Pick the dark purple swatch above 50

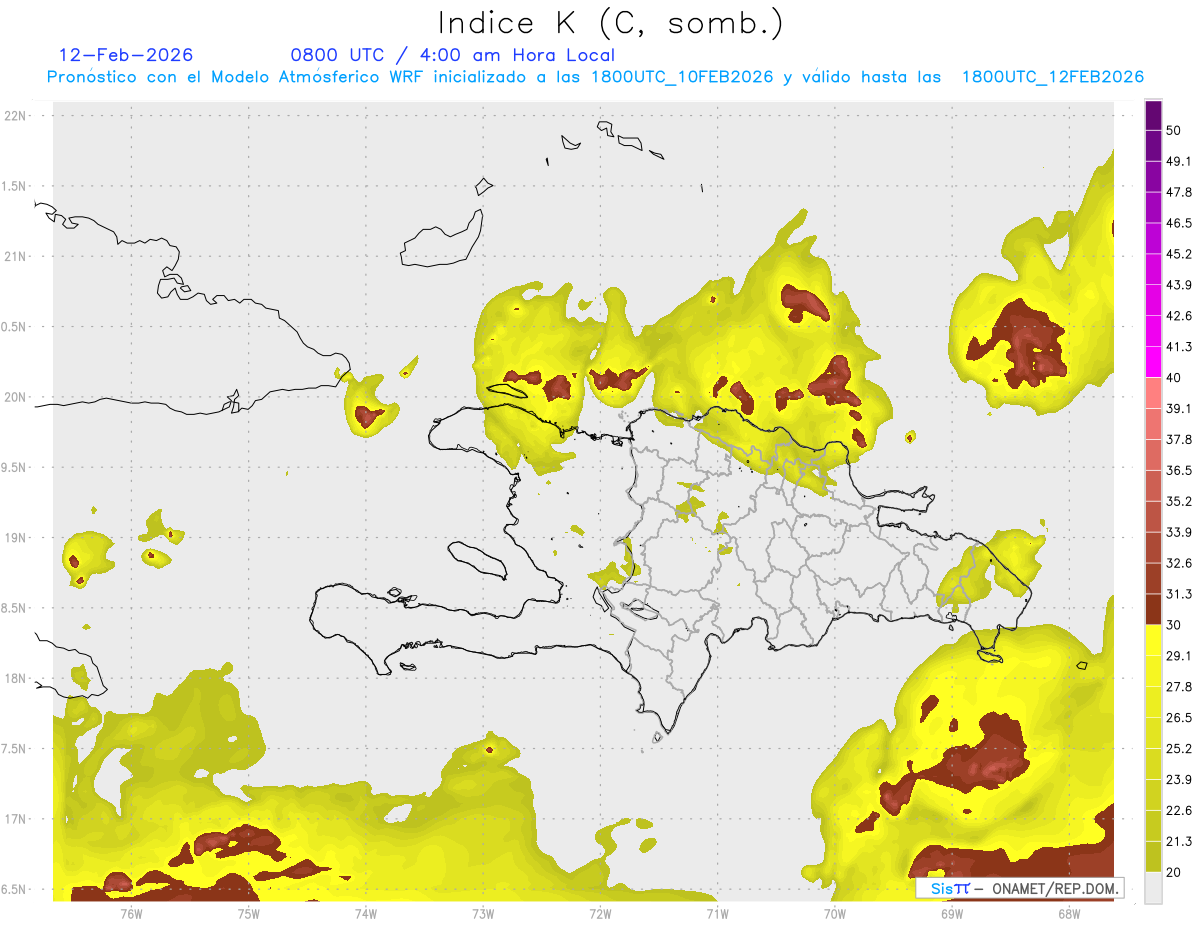tap(1154, 115)
